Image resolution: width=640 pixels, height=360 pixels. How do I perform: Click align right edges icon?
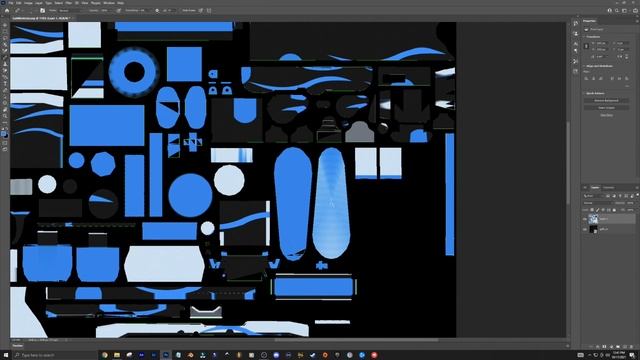coord(600,78)
